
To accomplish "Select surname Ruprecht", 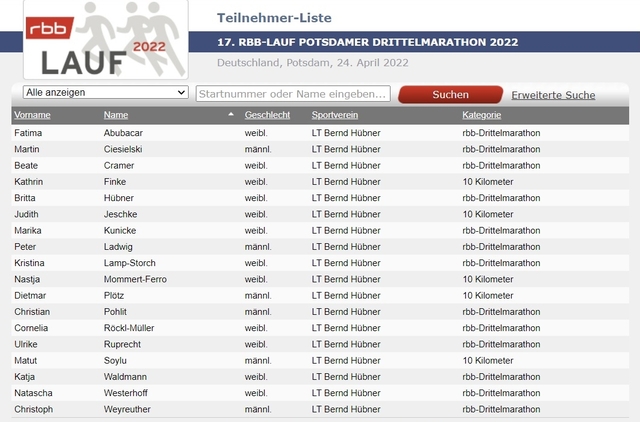I will [x=122, y=344].
